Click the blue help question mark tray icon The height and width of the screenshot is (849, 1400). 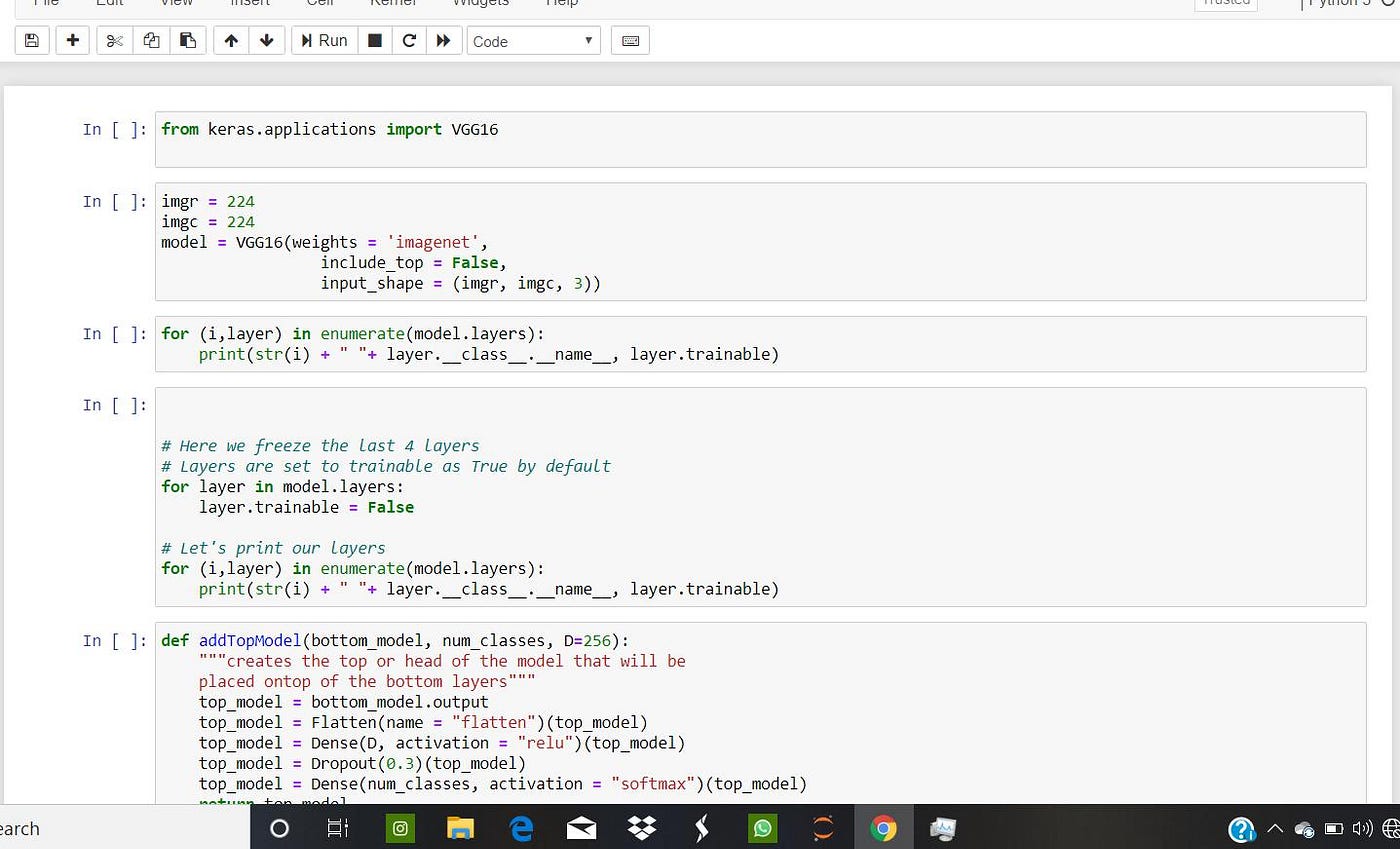(1241, 829)
